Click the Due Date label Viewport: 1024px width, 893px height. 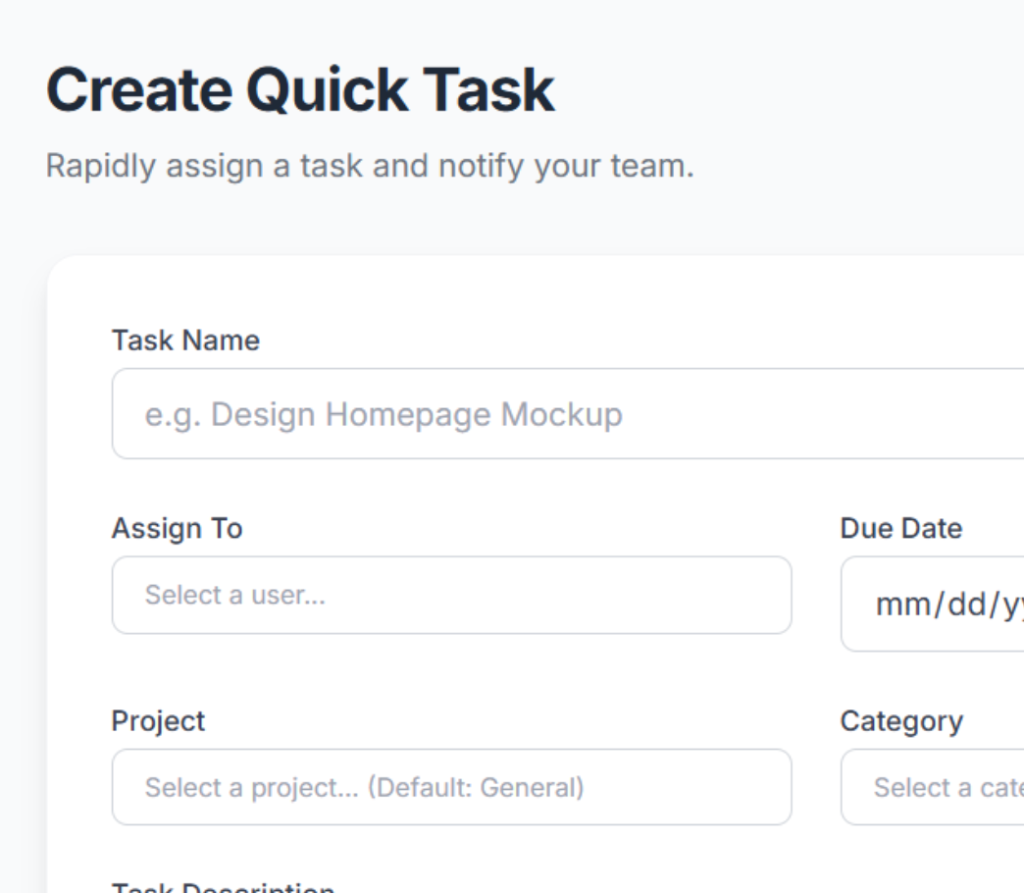point(901,528)
